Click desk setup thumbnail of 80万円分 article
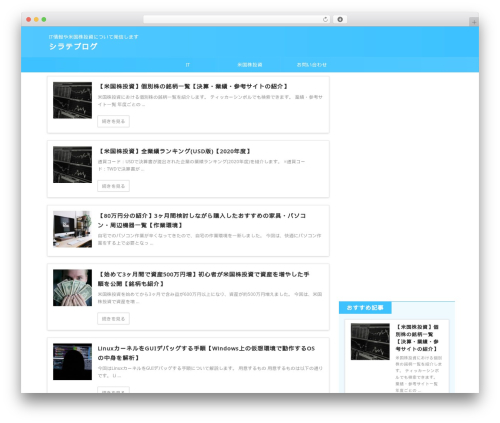Screen dimensions: 500x423 (x=72, y=229)
